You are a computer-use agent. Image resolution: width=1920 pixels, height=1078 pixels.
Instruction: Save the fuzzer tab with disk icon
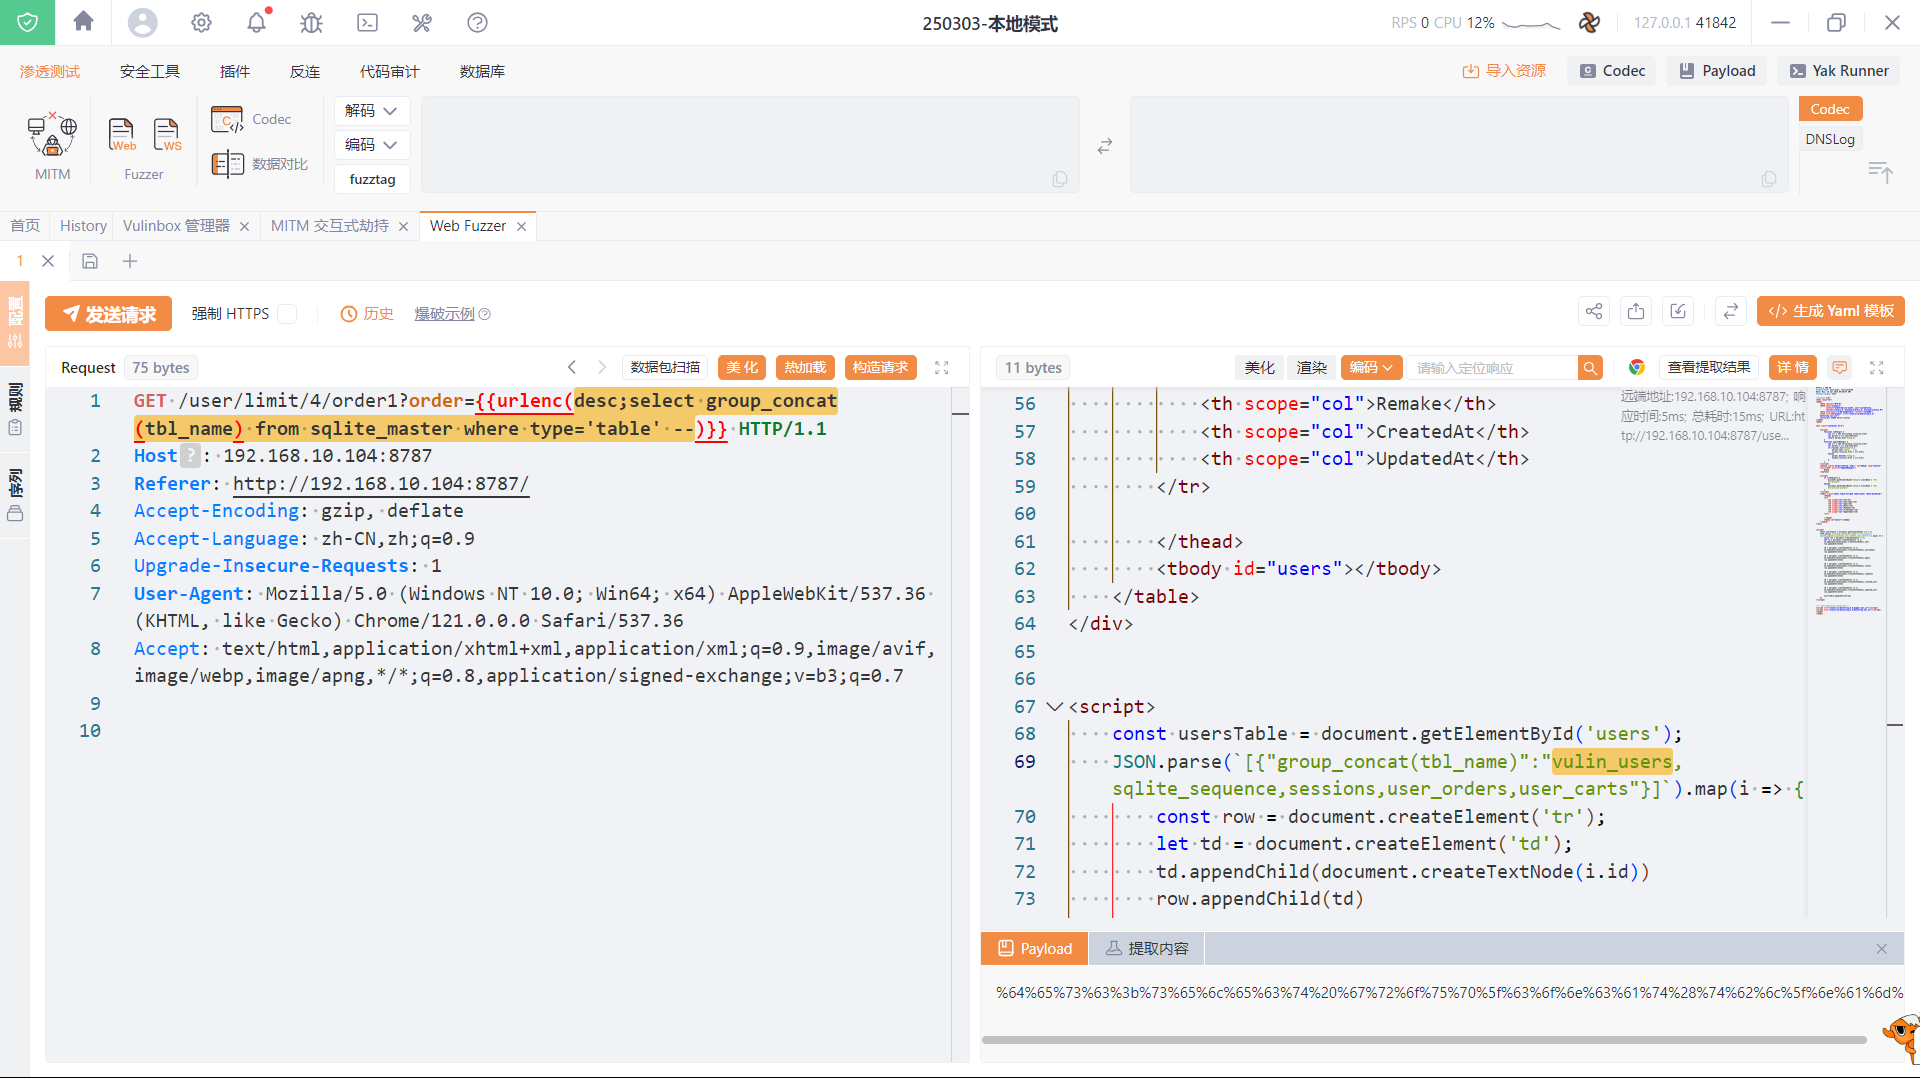90,261
